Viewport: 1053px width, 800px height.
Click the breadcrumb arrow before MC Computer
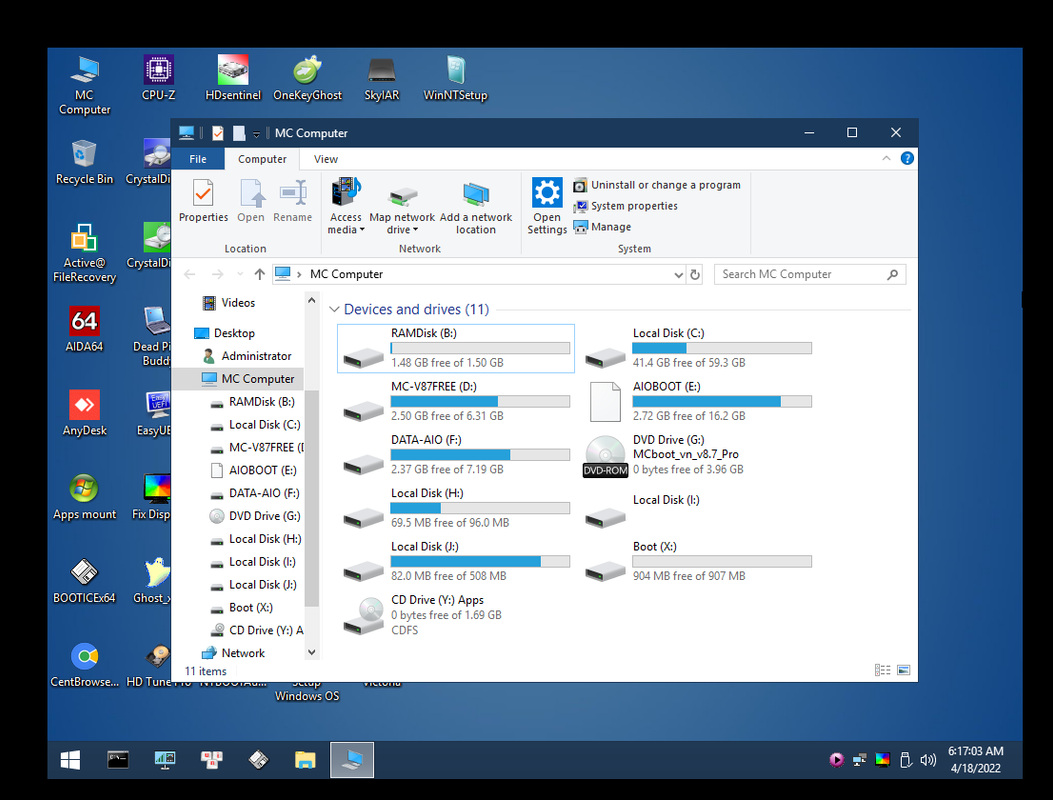[x=300, y=274]
